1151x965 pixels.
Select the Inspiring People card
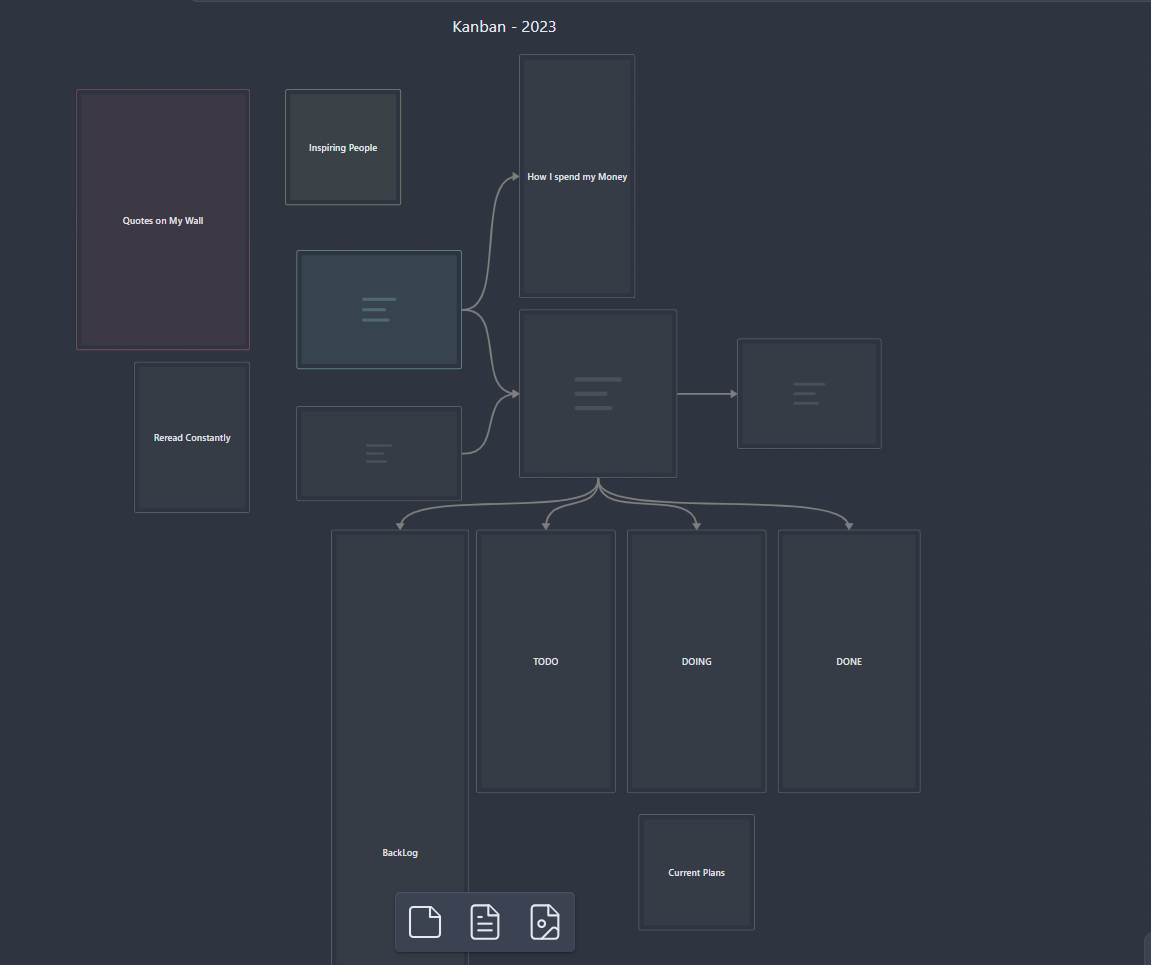[343, 148]
